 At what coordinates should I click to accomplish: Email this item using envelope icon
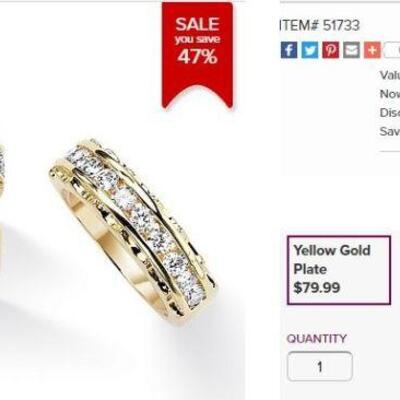click(x=352, y=50)
